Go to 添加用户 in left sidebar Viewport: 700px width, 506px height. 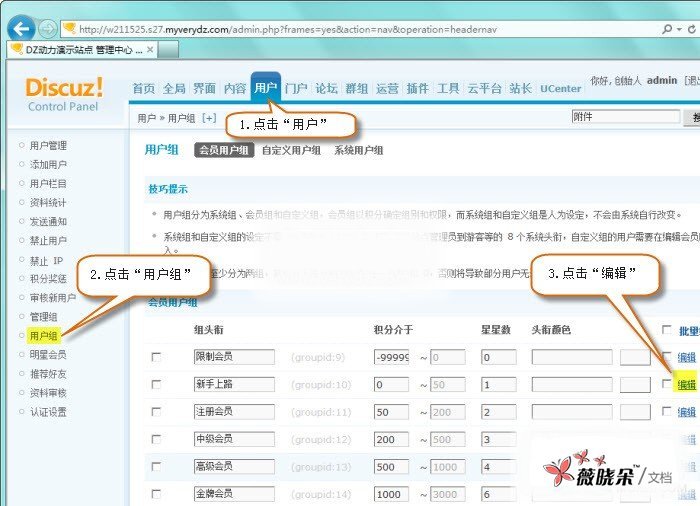(48, 164)
